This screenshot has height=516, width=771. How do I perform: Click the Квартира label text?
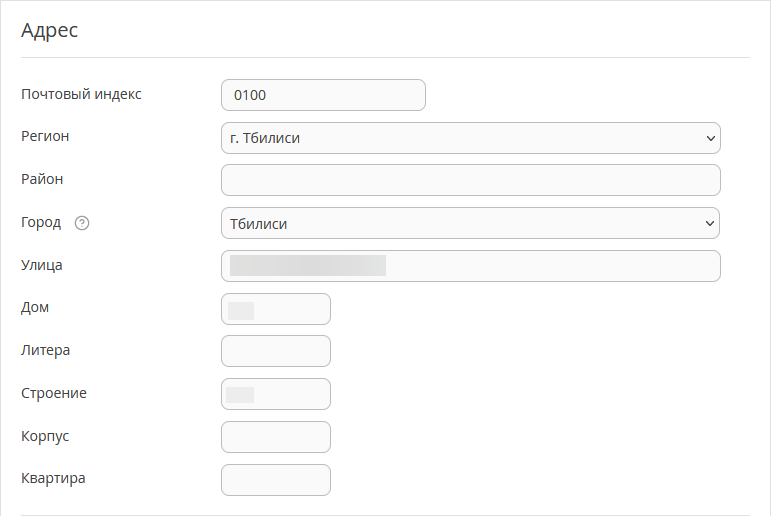point(53,478)
